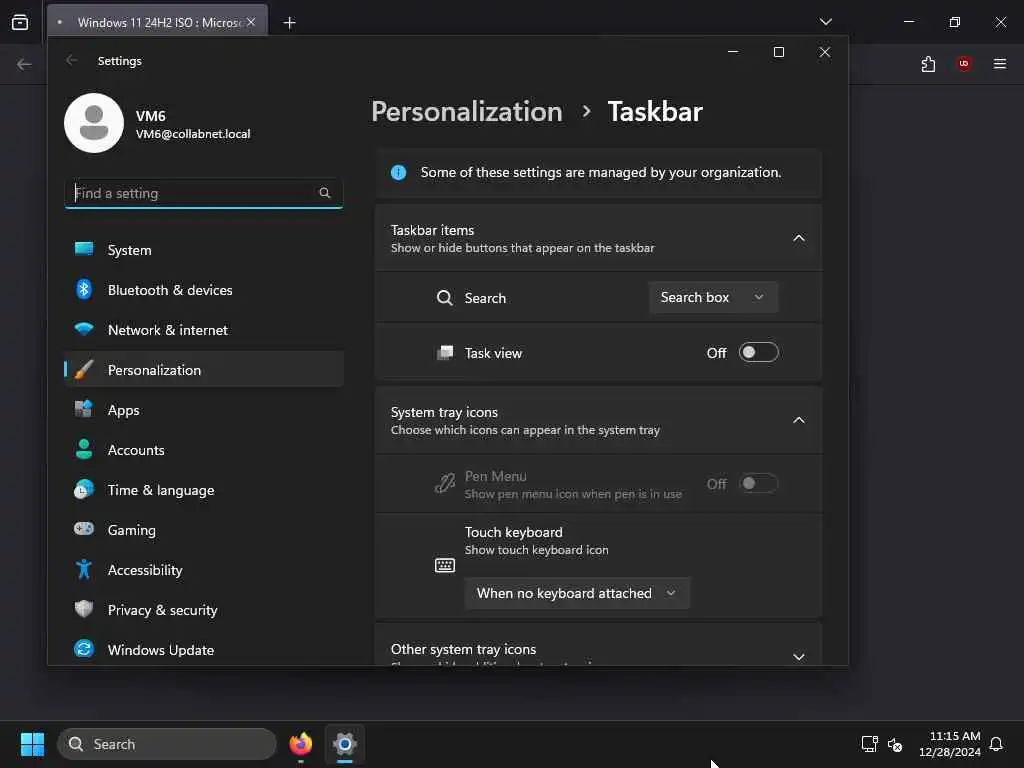
Task: Click the Personalization breadcrumb link
Action: point(467,112)
